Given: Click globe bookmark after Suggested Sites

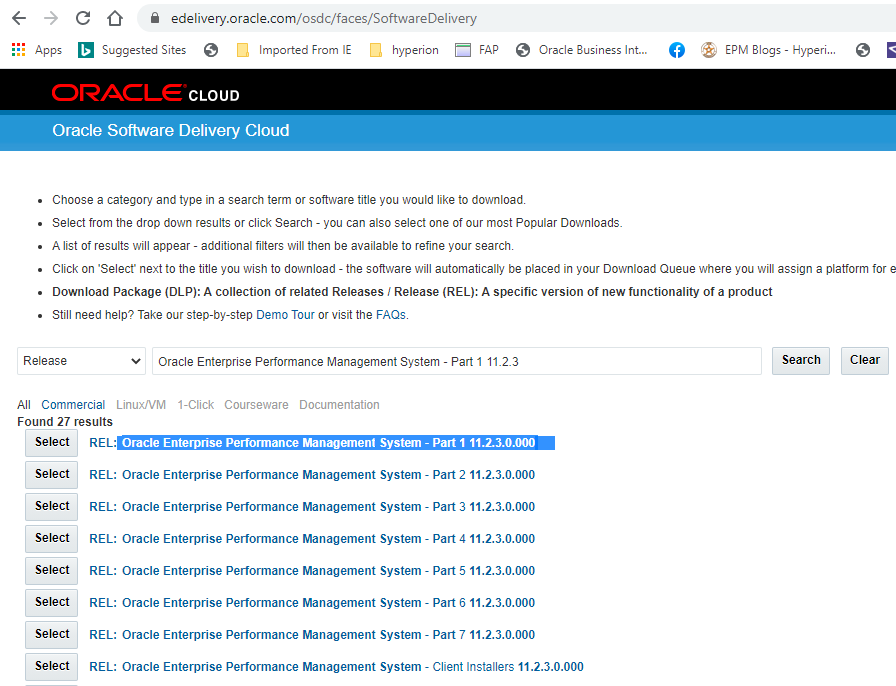Looking at the screenshot, I should pos(211,50).
